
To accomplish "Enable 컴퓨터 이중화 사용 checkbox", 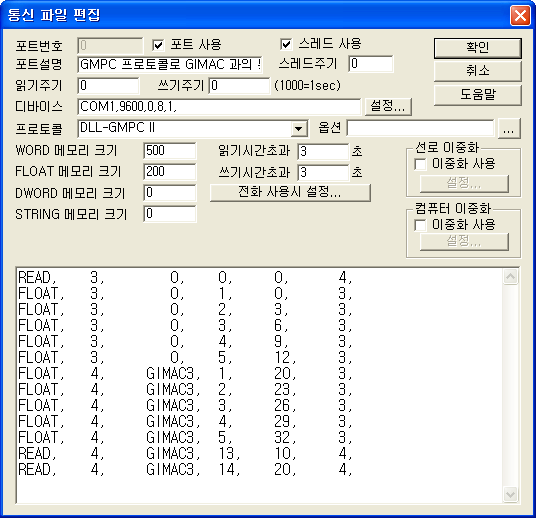I will [x=420, y=225].
